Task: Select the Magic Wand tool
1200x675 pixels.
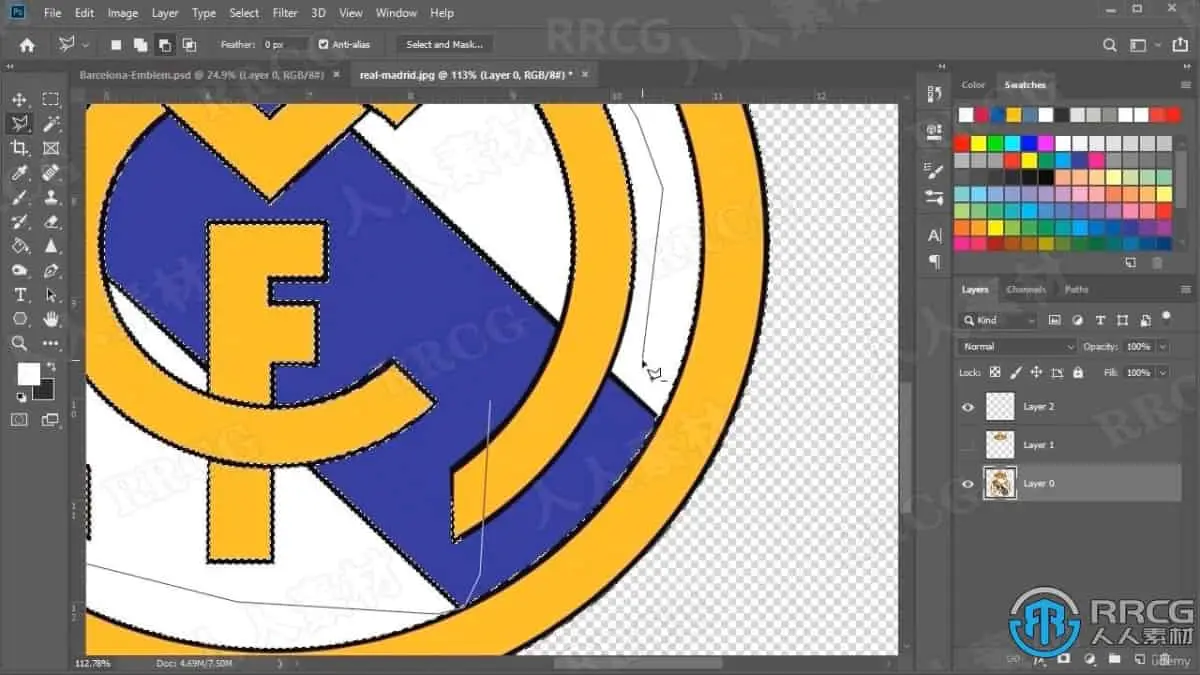Action: click(x=51, y=124)
